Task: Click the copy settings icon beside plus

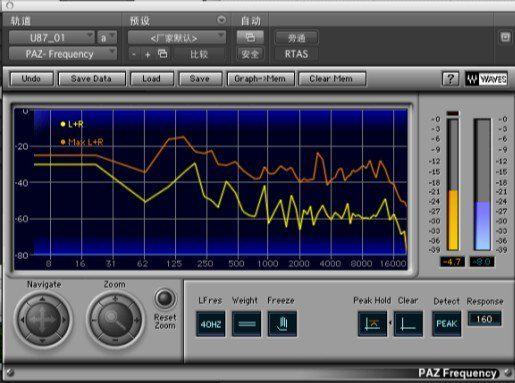Action: point(163,54)
